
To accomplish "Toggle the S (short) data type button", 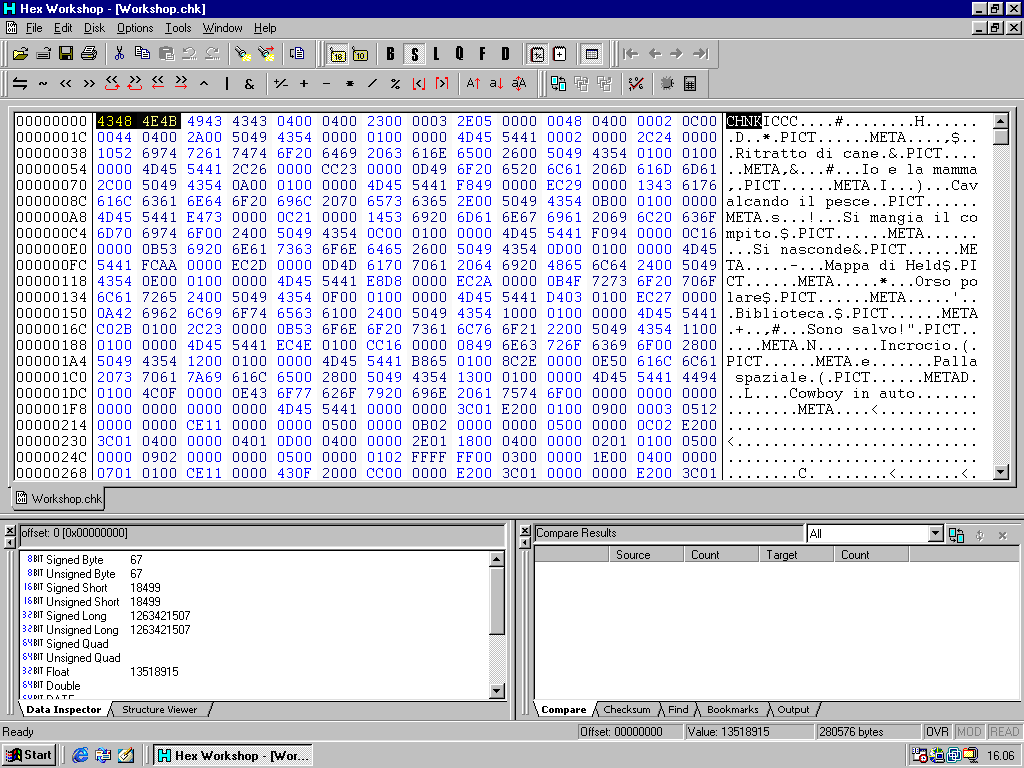I will point(413,53).
